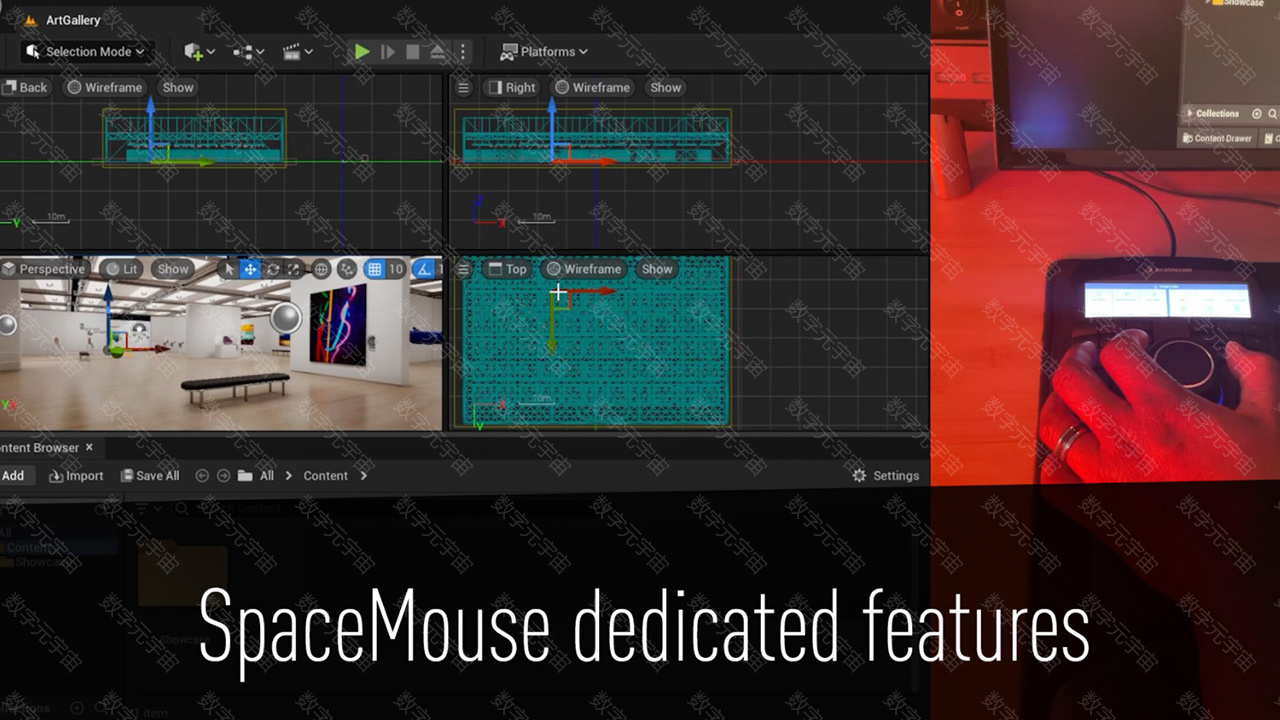Open Content Browser Settings
Viewport: 1280px width, 720px height.
[885, 476]
